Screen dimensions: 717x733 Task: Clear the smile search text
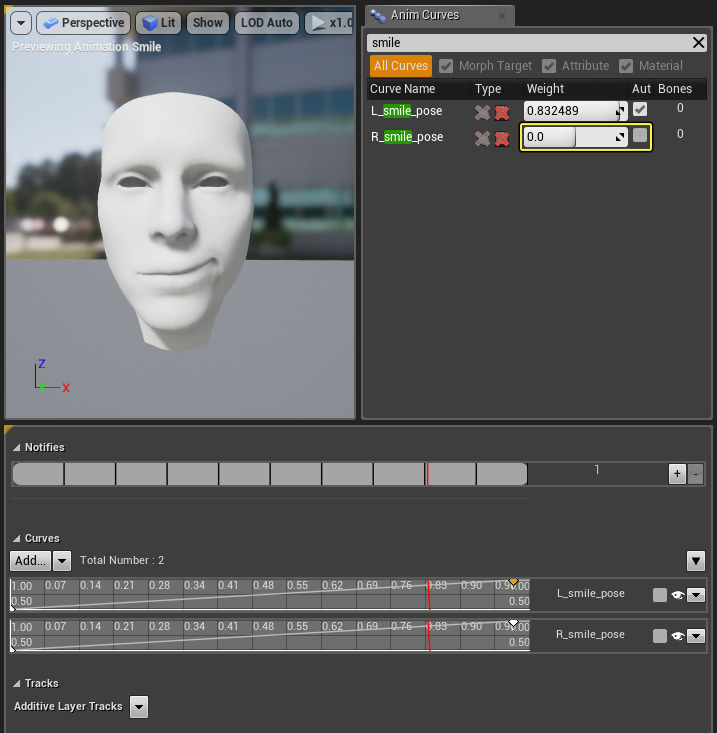[x=699, y=43]
